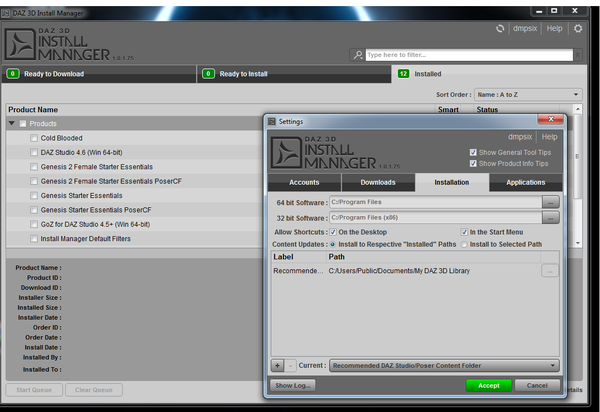Open Help in Settings dialog
Screen dimensions: 600x412
tap(549, 137)
